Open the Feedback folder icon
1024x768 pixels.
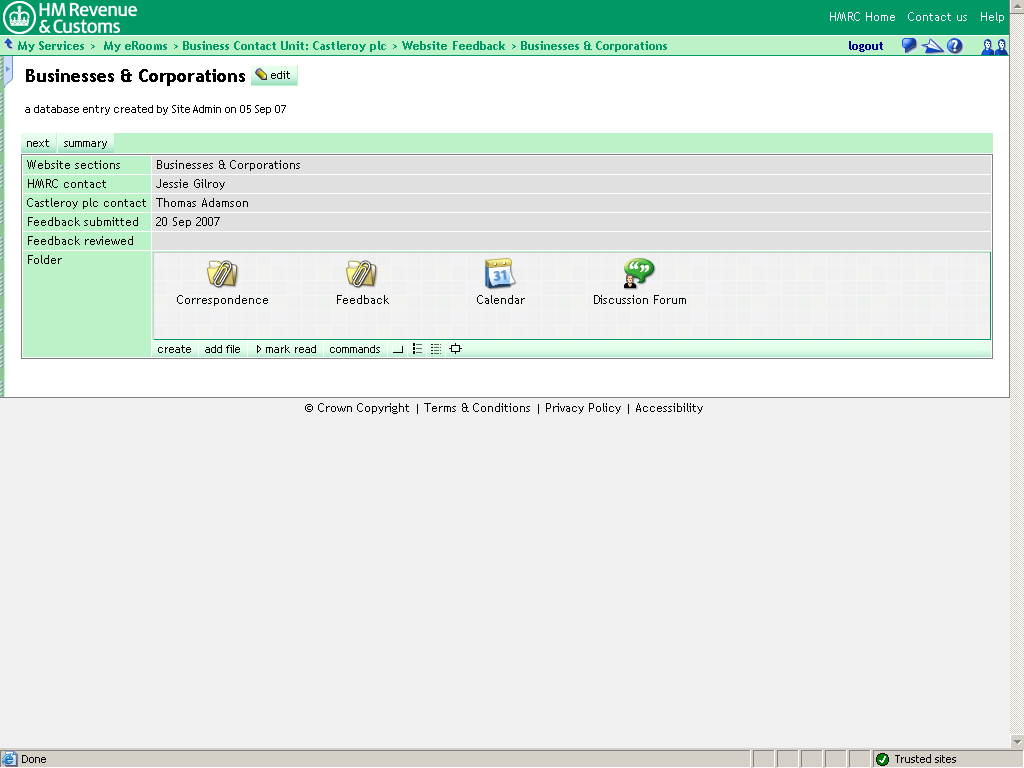[x=361, y=274]
